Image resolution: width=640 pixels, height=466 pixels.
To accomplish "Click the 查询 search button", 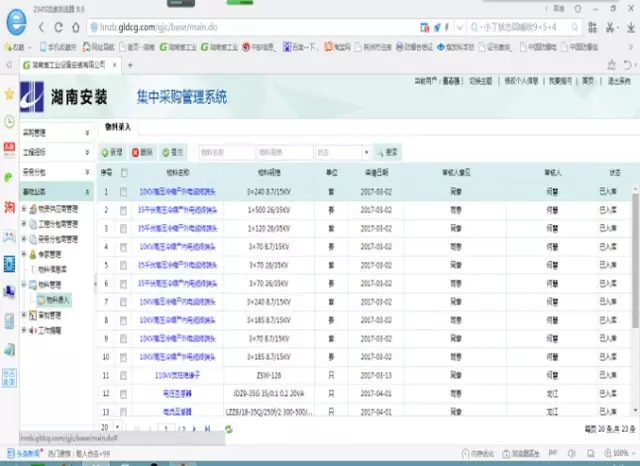I will click(388, 152).
